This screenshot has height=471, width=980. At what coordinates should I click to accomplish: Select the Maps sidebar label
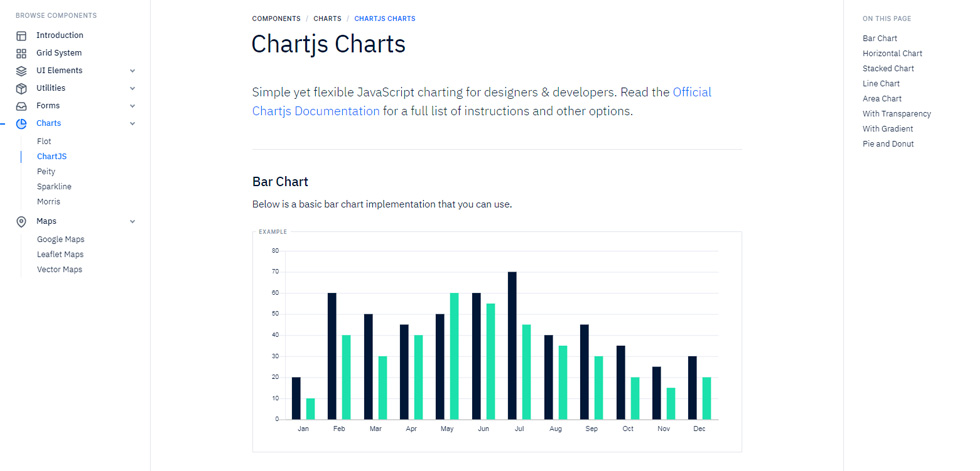(46, 221)
